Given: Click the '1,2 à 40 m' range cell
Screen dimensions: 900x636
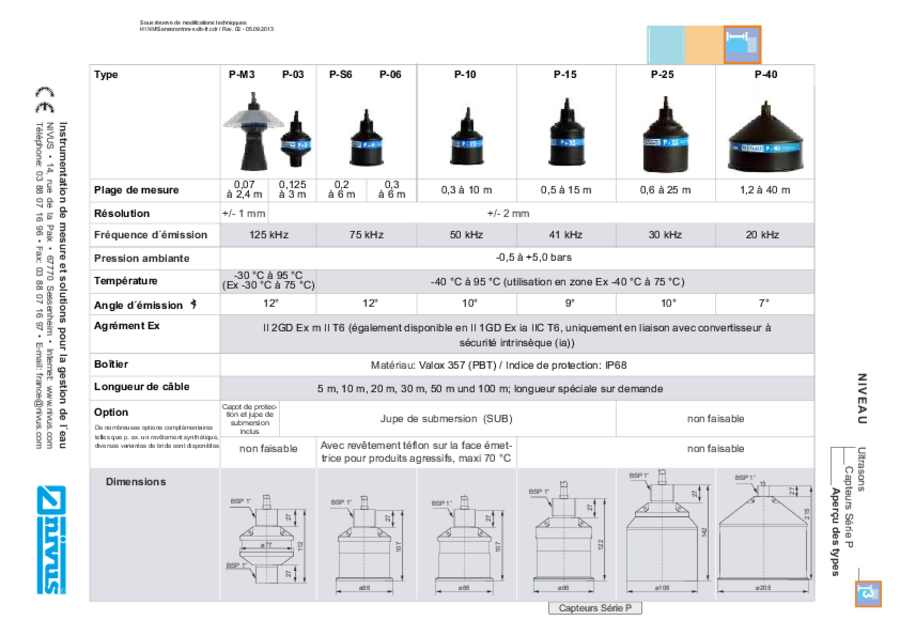Looking at the screenshot, I should [765, 190].
